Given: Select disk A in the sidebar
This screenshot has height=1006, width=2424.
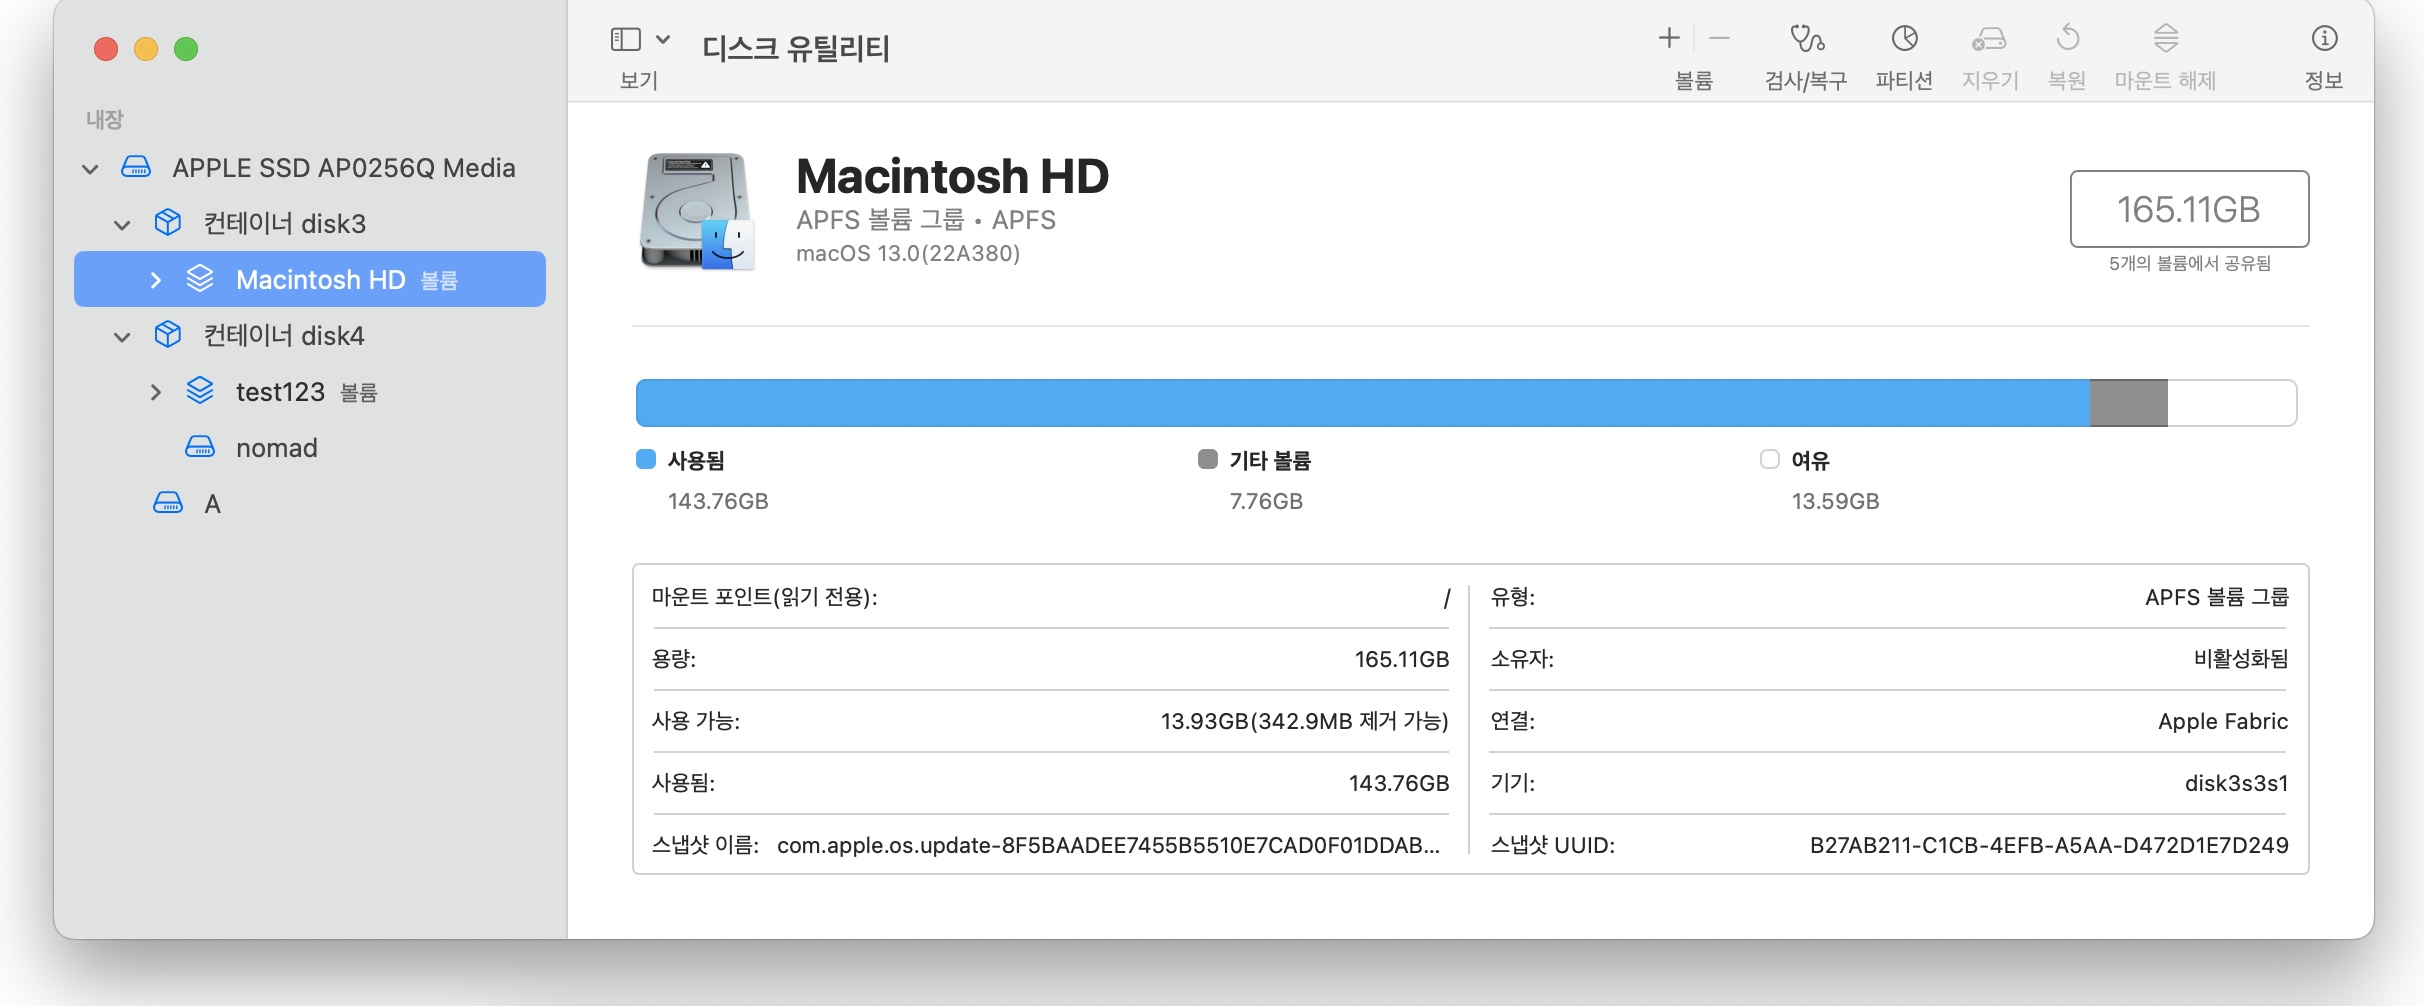Looking at the screenshot, I should point(213,503).
